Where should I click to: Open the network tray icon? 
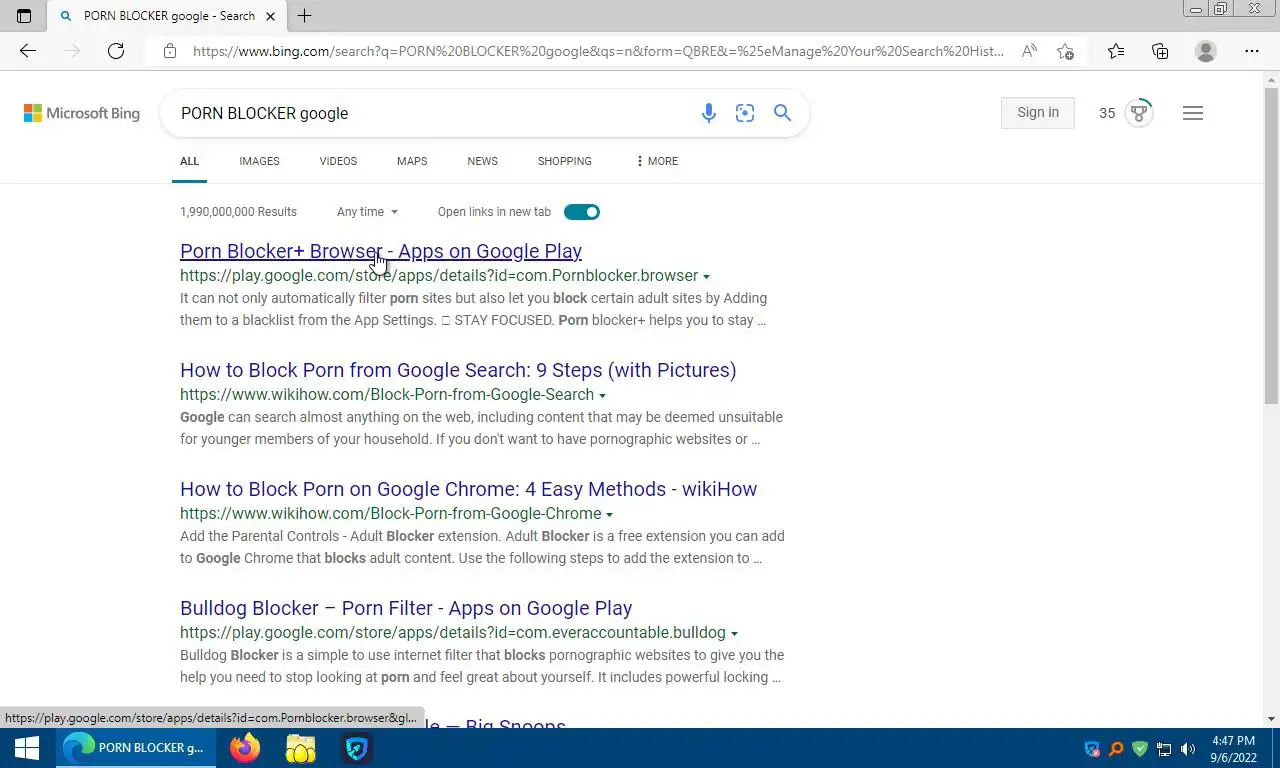pyautogui.click(x=1164, y=749)
